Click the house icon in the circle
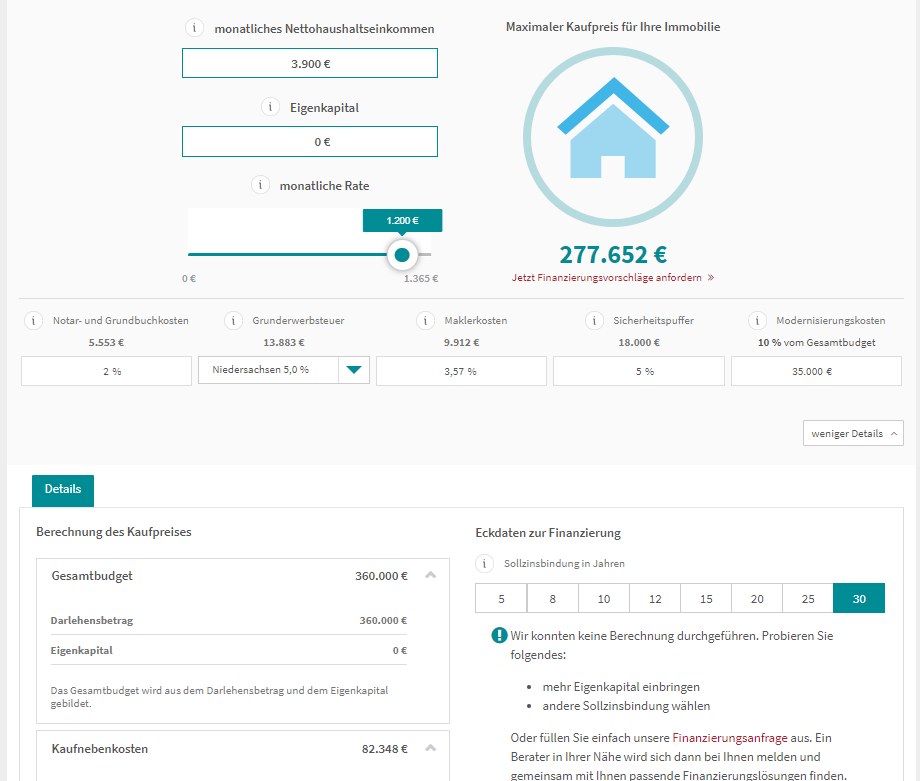This screenshot has width=920, height=781. (613, 128)
